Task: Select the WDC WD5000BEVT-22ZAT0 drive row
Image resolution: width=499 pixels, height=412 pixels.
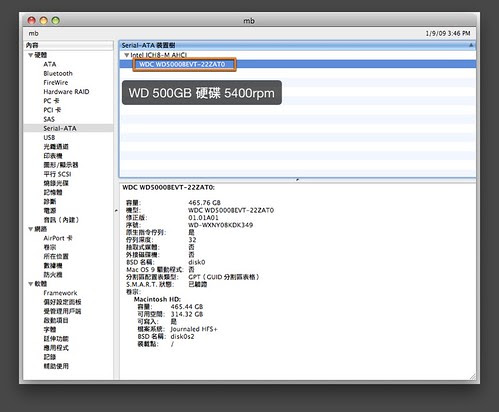Action: (x=297, y=64)
